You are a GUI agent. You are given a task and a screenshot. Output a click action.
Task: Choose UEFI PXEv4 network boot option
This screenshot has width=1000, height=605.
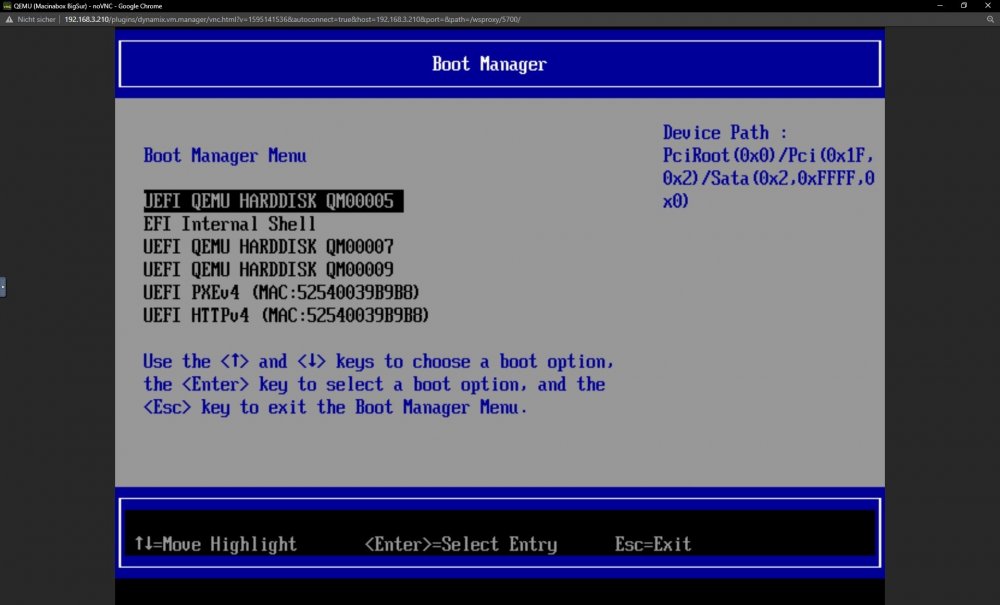(x=281, y=293)
